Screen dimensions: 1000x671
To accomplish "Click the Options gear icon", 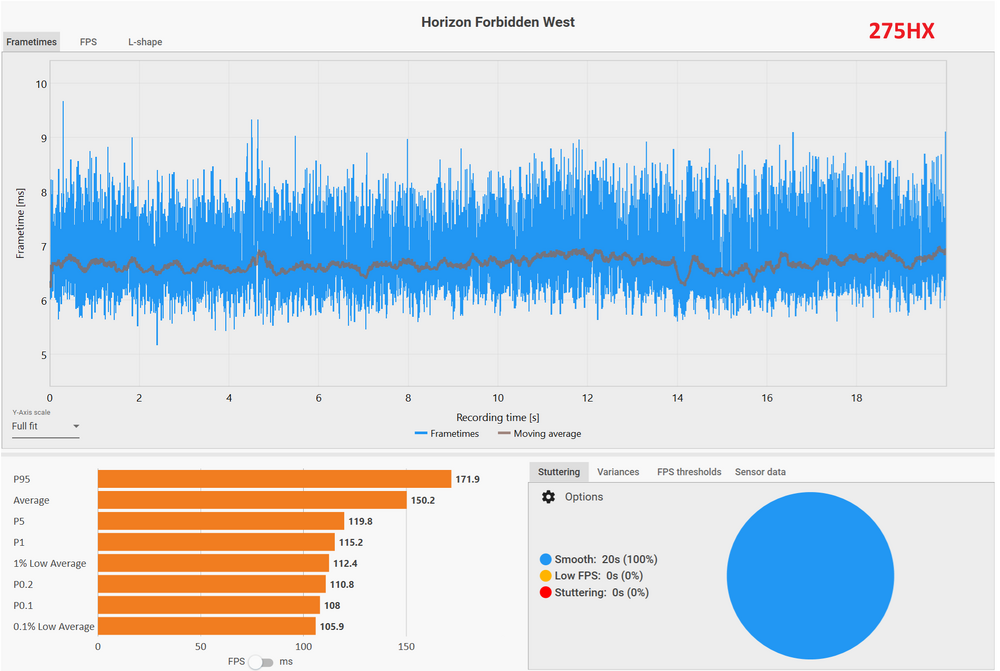I will (x=548, y=497).
